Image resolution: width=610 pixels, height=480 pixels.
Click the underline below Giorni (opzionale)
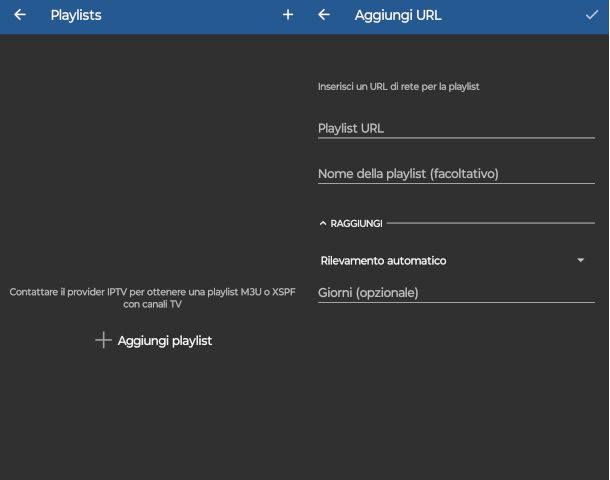(456, 302)
